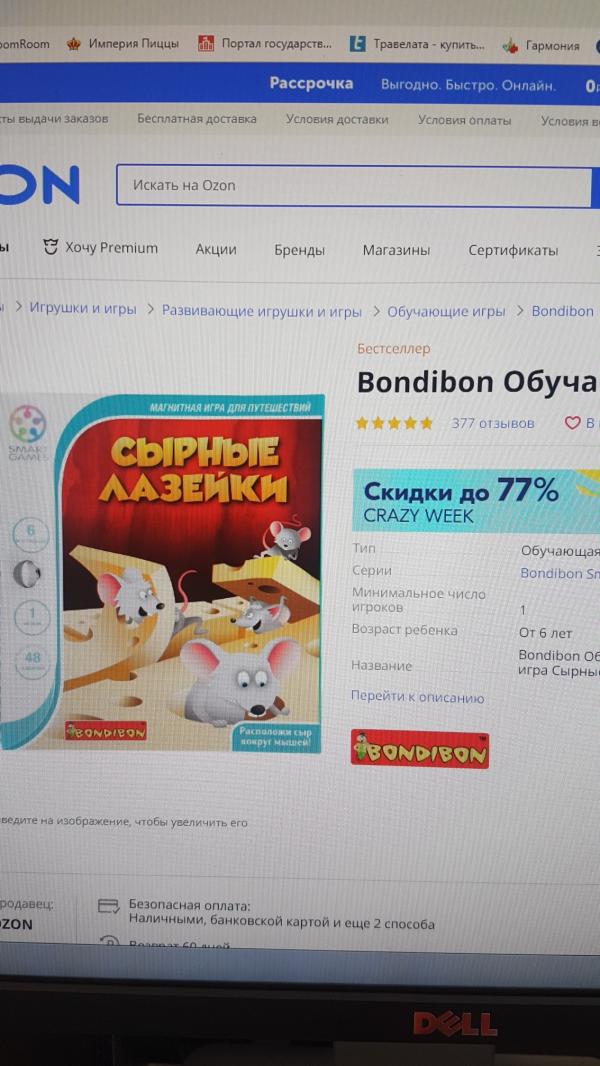The image size is (600, 1066).
Task: Go to Развивающие игрушки и игры breadcrumb
Action: pyautogui.click(x=262, y=311)
